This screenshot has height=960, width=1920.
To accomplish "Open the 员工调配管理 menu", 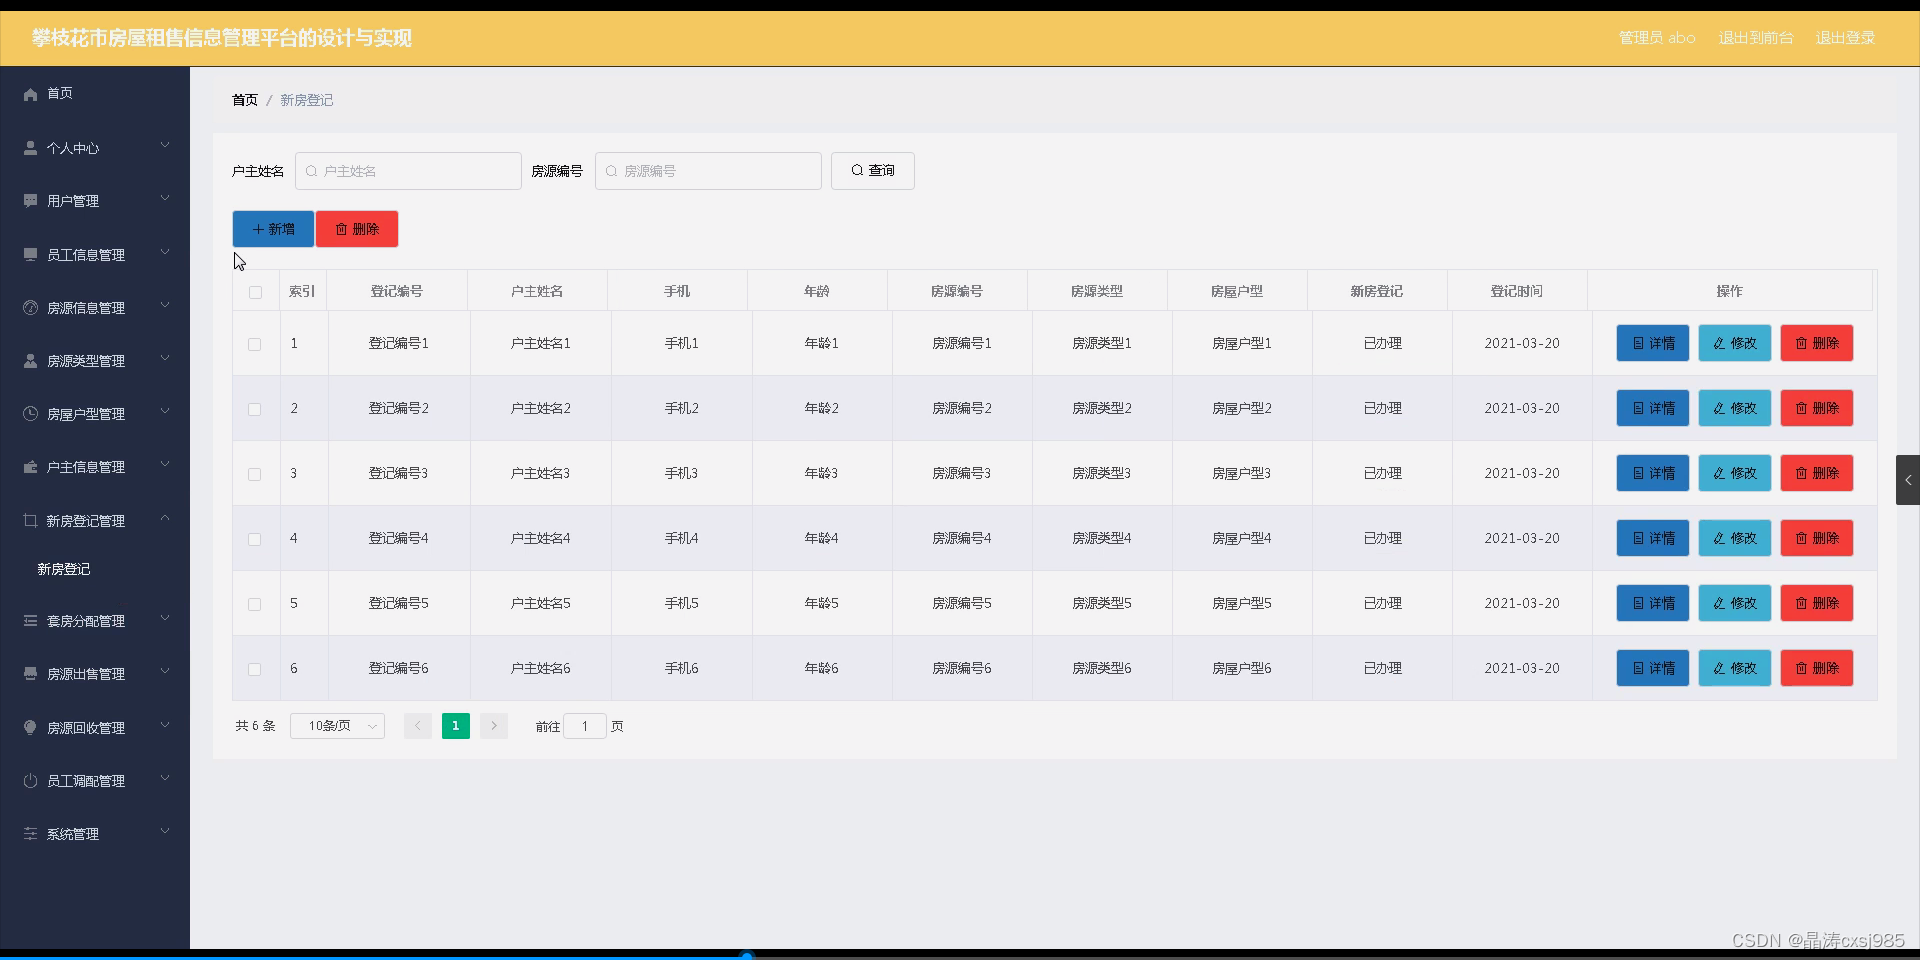I will tap(95, 781).
